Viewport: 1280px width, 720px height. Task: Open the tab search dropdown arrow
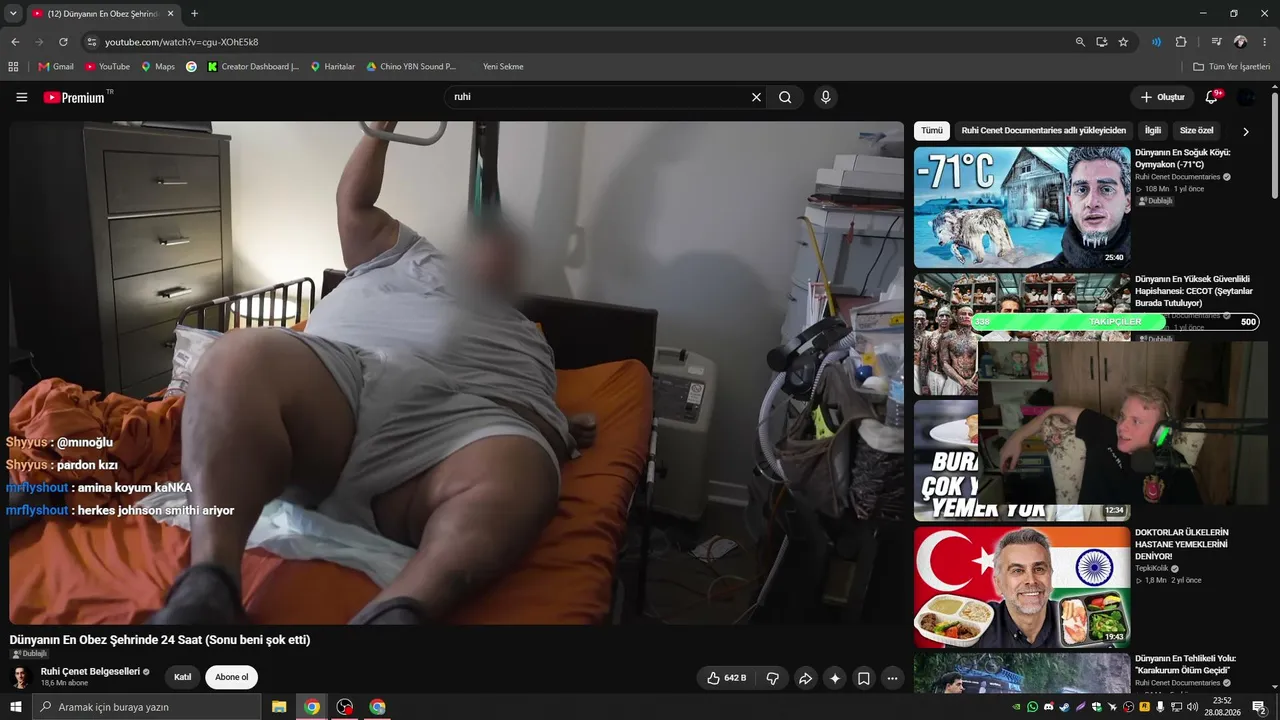[13, 14]
